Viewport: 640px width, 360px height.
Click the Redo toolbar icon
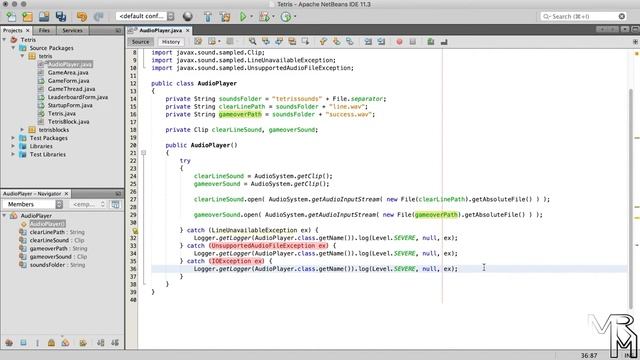pyautogui.click(x=98, y=17)
